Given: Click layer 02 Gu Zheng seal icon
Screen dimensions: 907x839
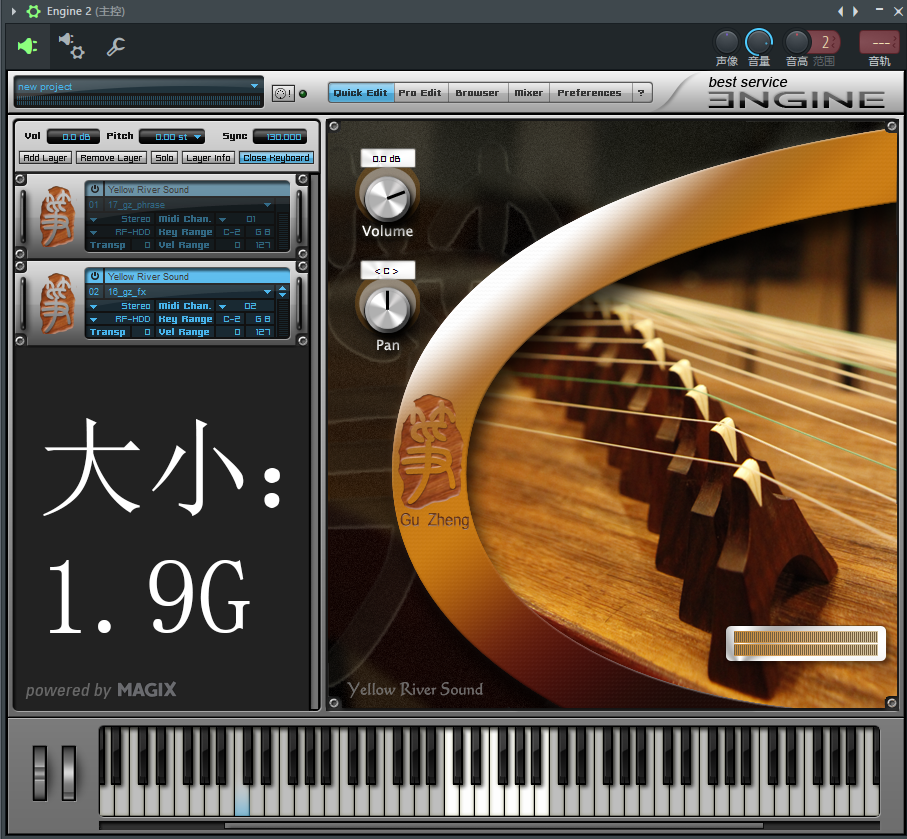Looking at the screenshot, I should (57, 303).
